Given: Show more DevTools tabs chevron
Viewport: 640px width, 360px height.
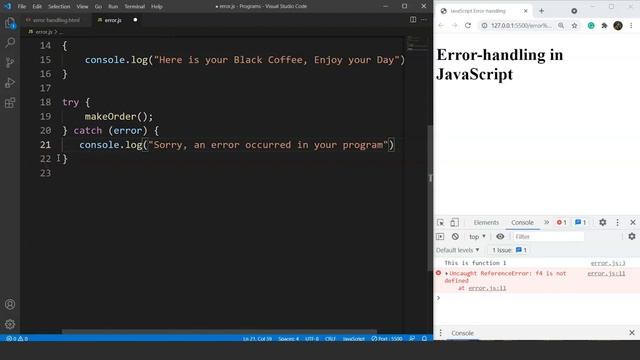Looking at the screenshot, I should click(547, 222).
